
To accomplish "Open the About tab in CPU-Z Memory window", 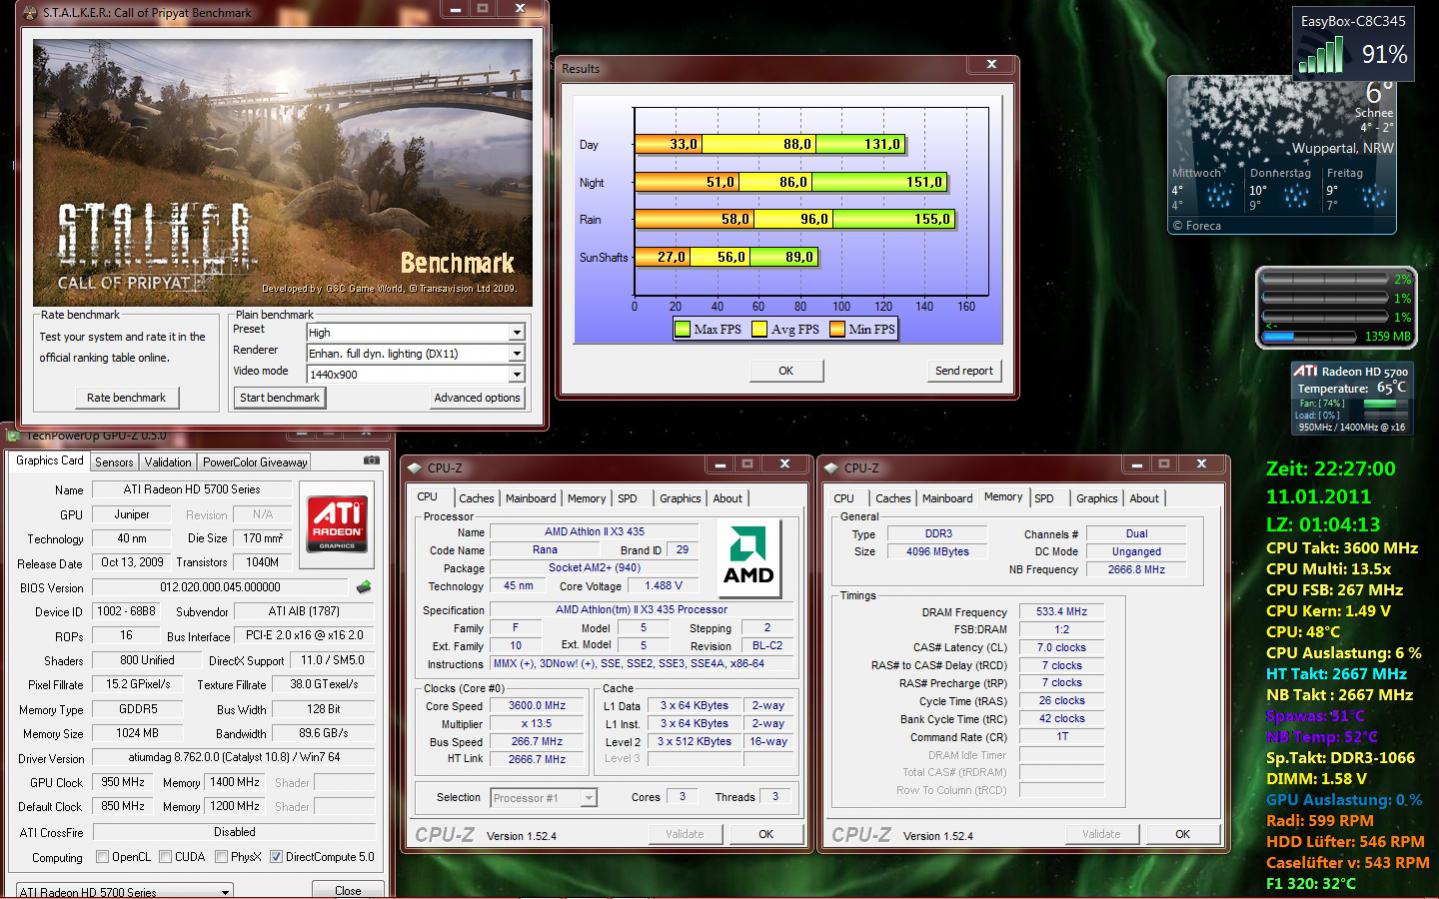I will [x=1145, y=498].
